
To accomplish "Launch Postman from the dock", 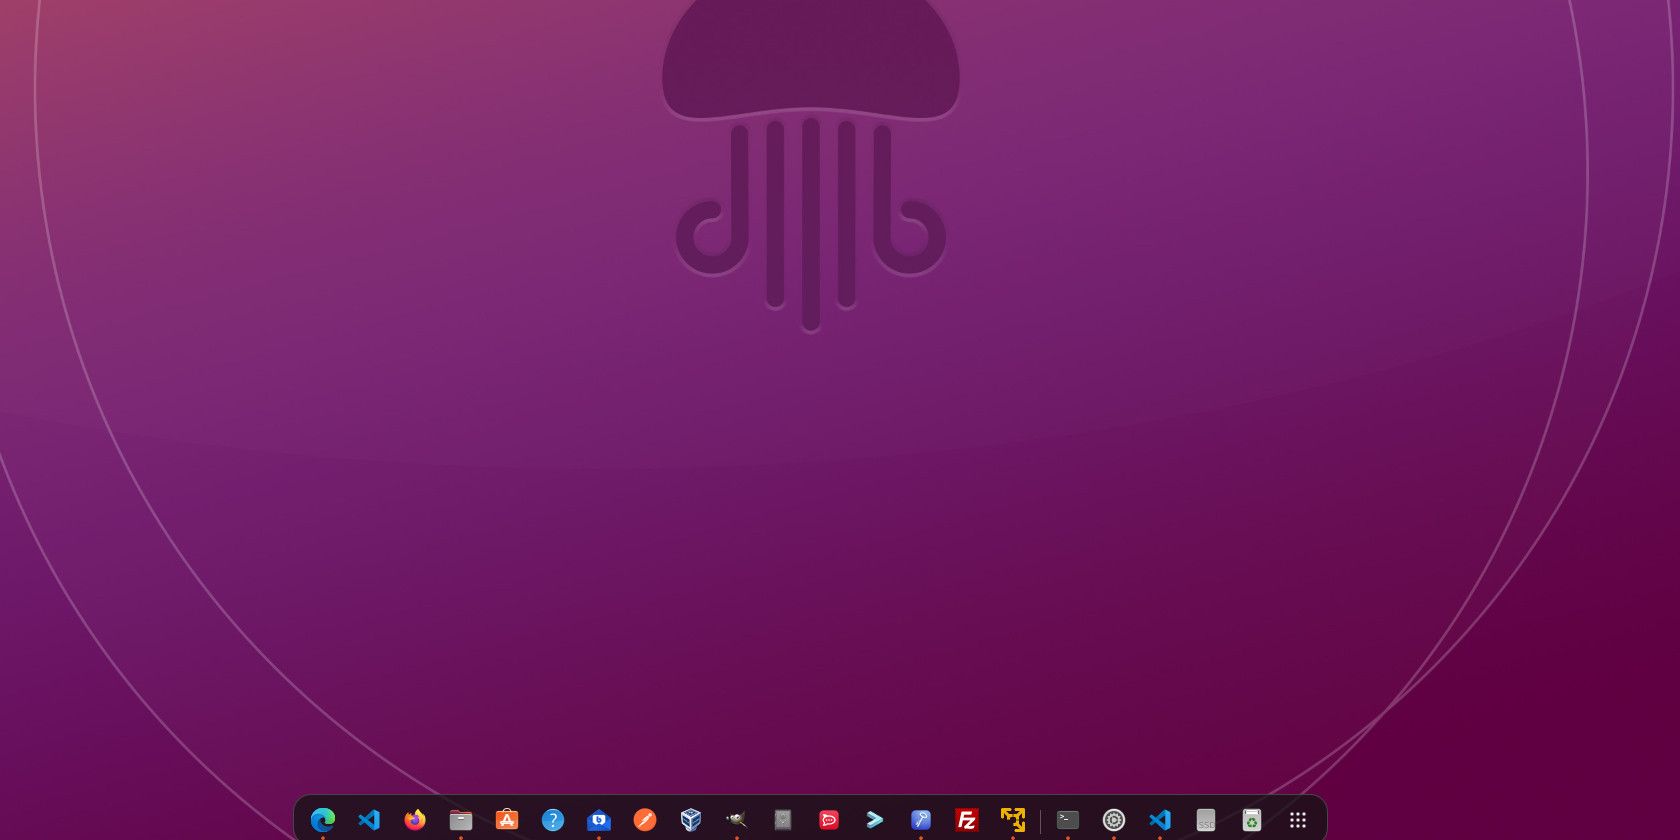I will 645,820.
